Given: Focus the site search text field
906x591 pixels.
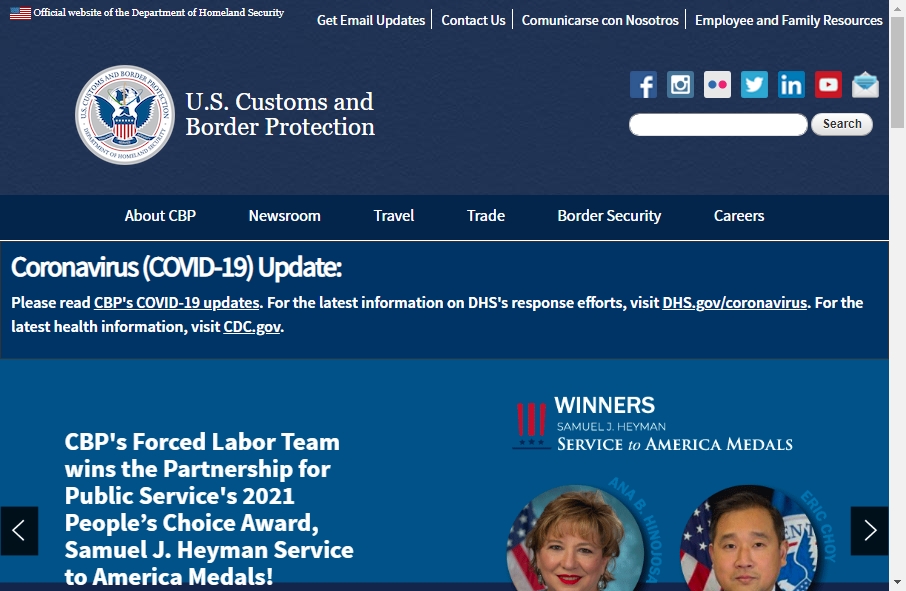Looking at the screenshot, I should (x=718, y=125).
